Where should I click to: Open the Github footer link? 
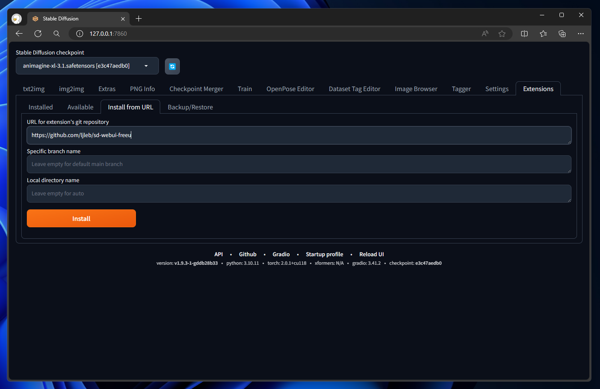pos(248,254)
